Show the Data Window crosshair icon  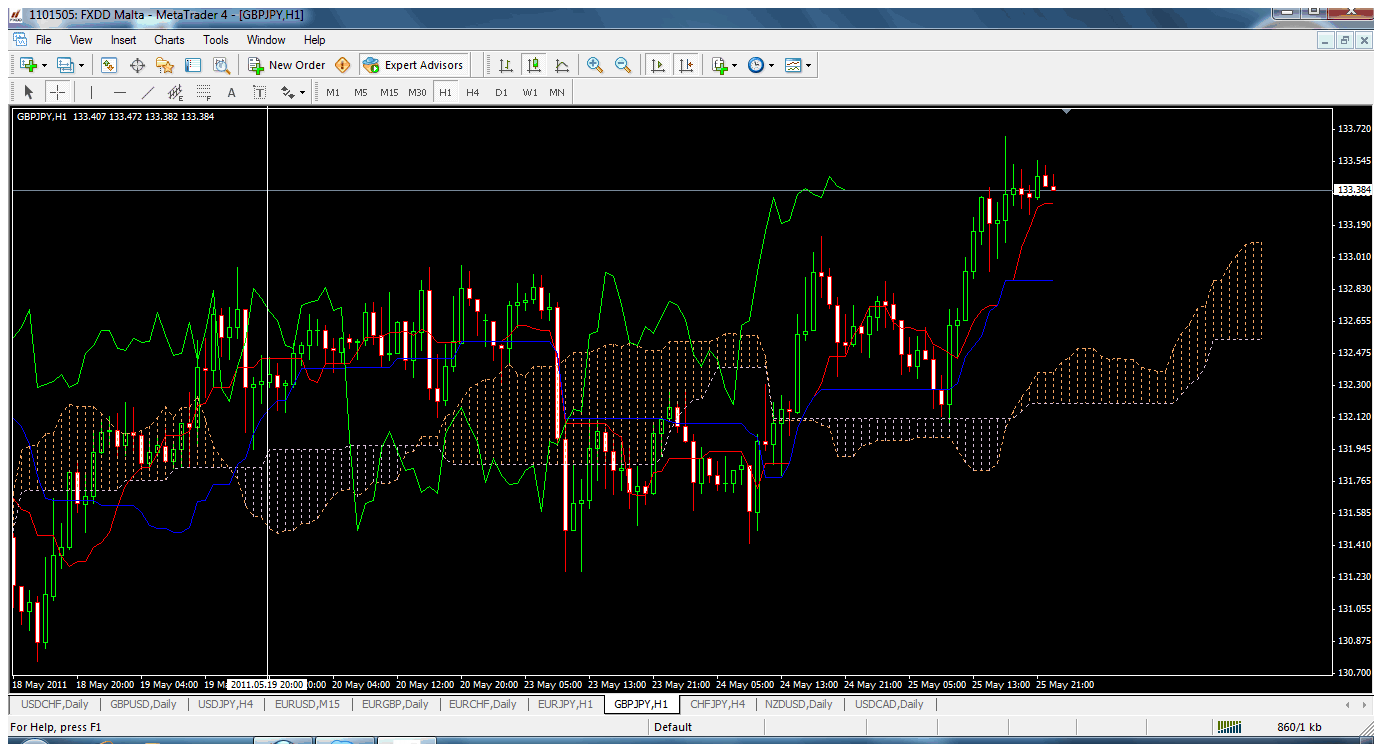[x=138, y=65]
